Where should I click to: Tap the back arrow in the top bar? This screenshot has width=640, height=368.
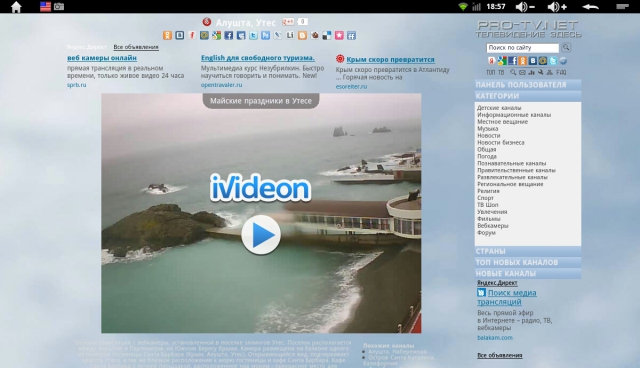pyautogui.click(x=590, y=7)
